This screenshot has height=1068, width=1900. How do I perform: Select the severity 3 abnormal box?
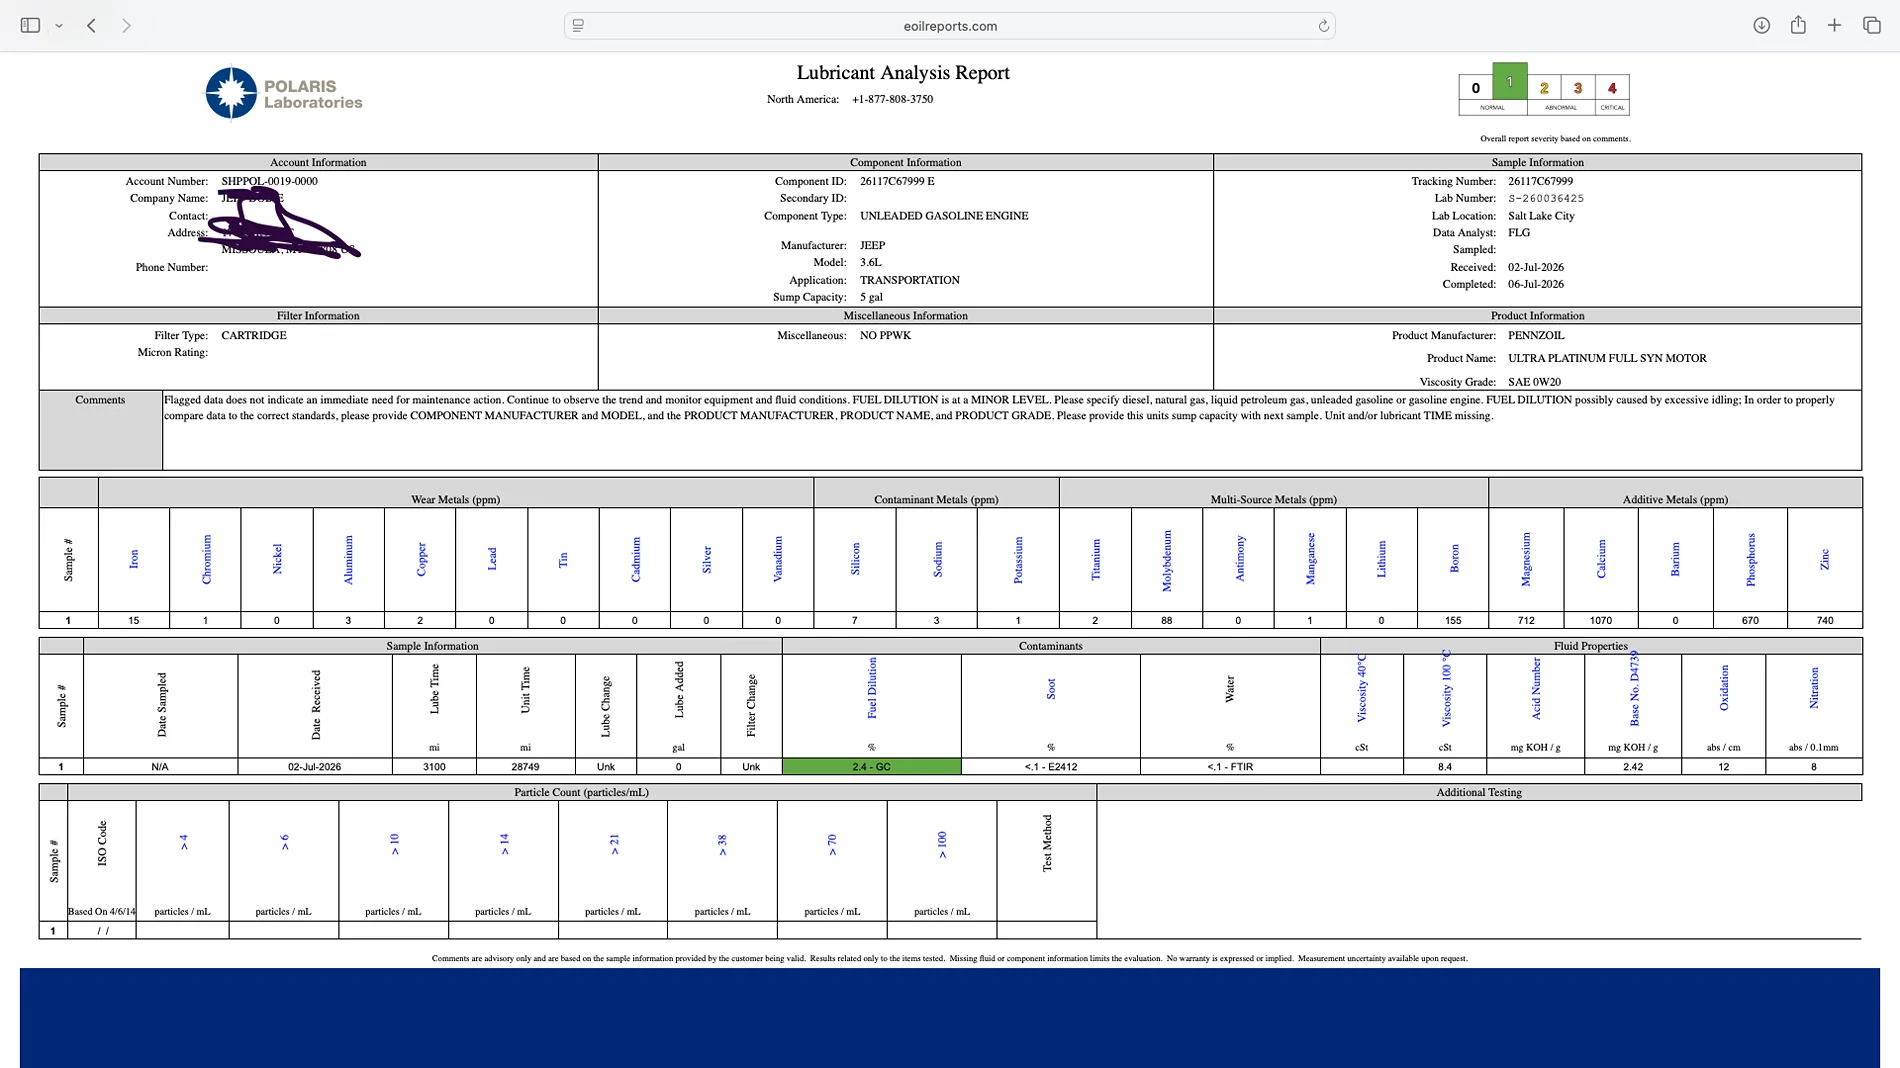click(1578, 88)
